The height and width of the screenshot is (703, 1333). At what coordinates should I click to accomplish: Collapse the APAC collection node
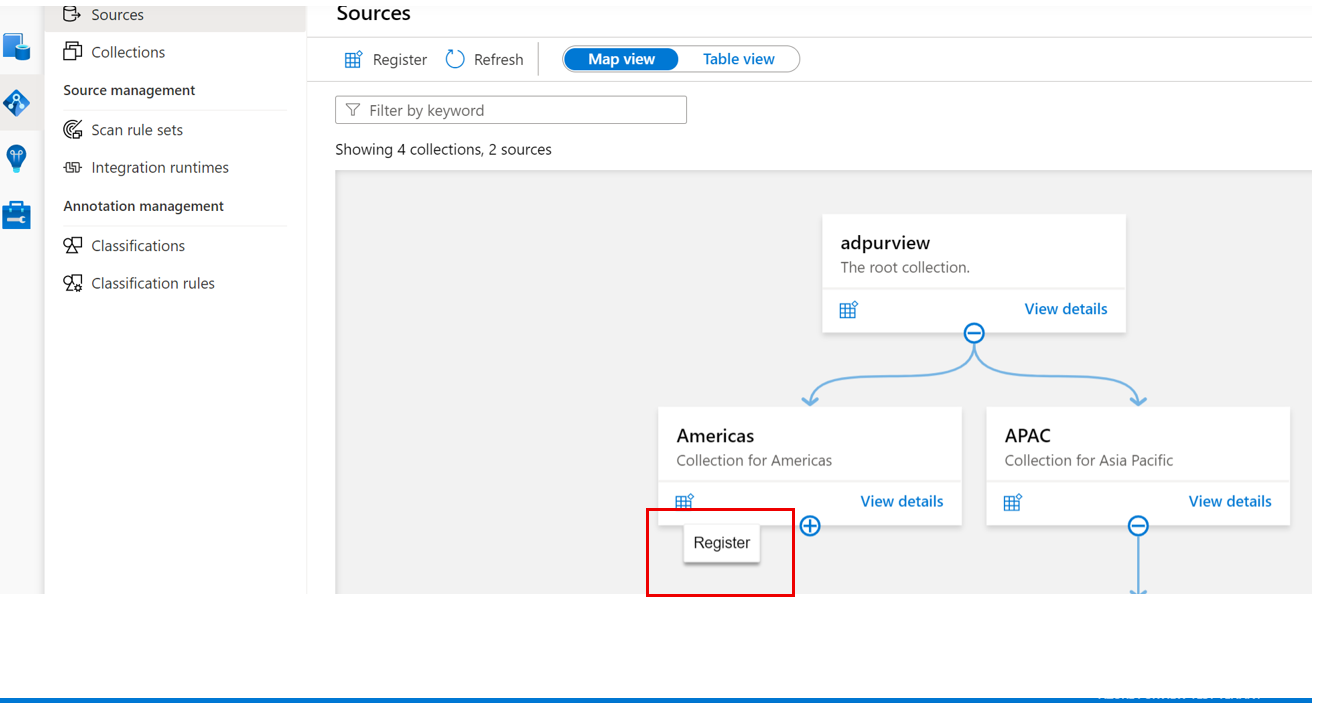pos(1138,524)
